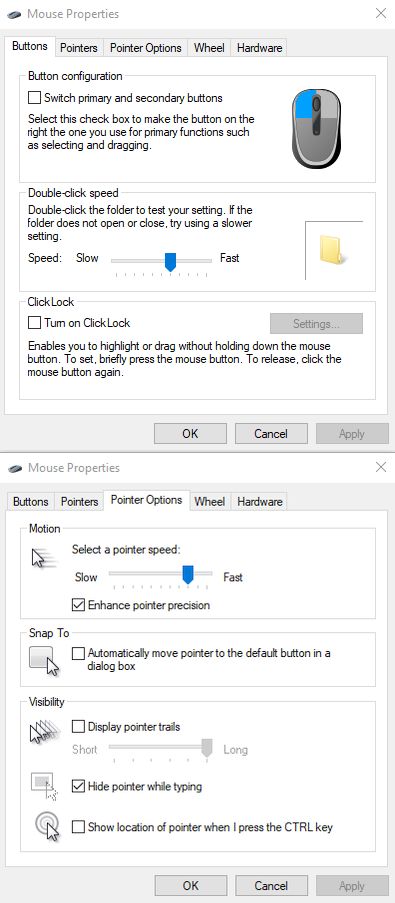This screenshot has height=903, width=395.
Task: Click Cancel in the Pointer Options dialog
Action: (271, 885)
